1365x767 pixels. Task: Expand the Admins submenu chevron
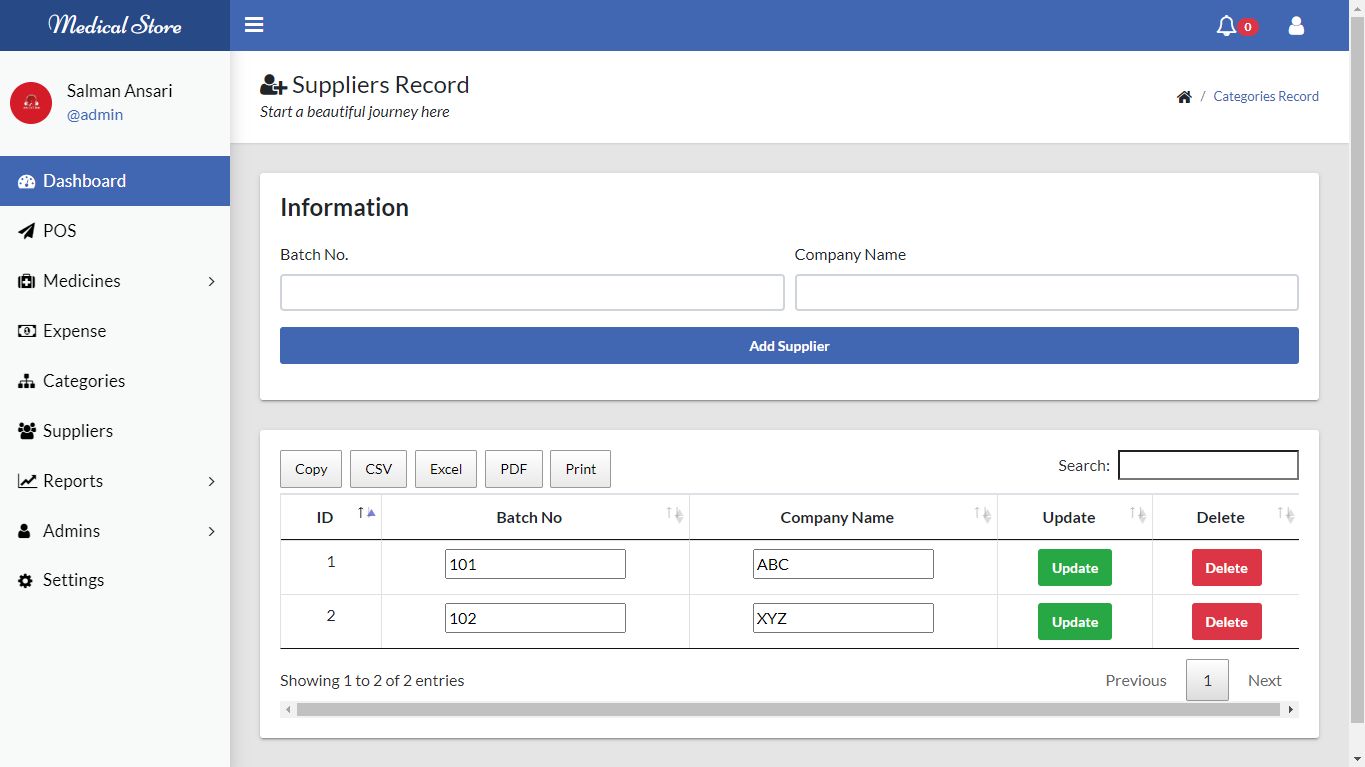point(211,532)
